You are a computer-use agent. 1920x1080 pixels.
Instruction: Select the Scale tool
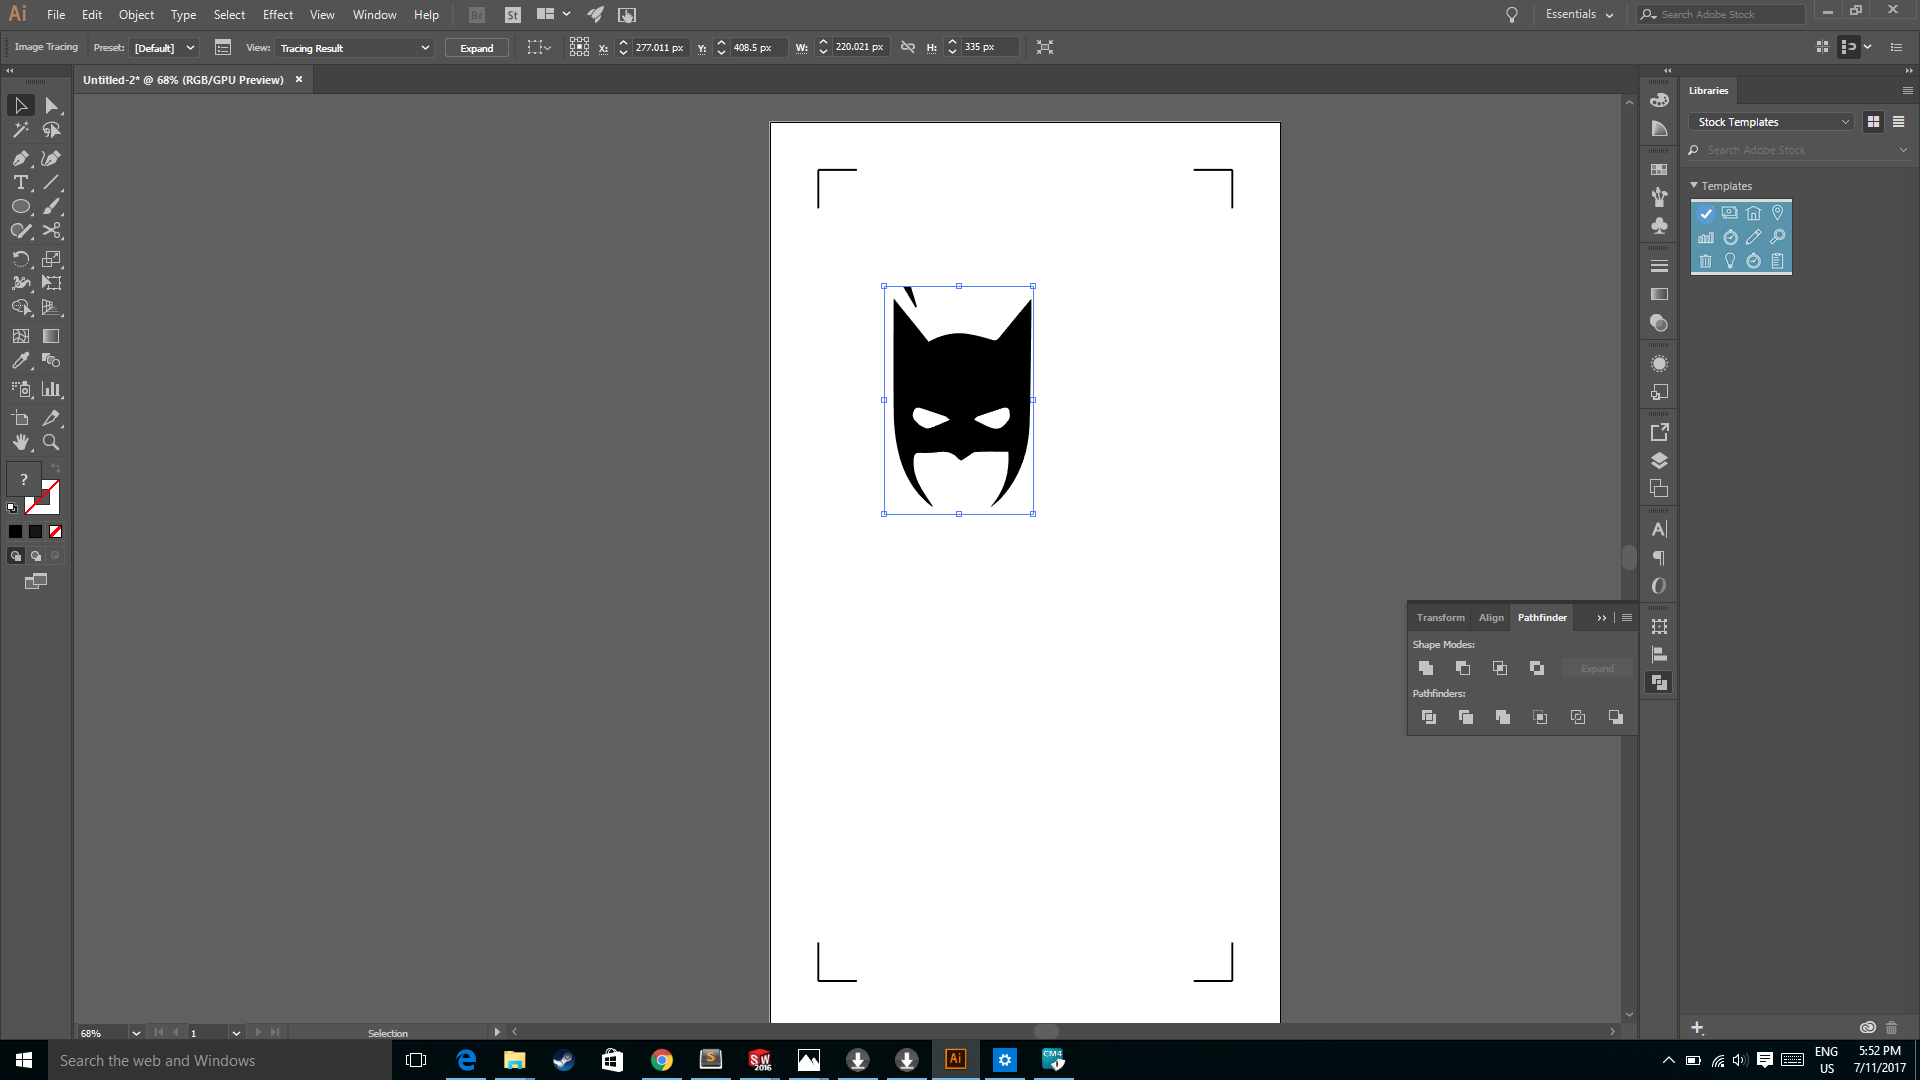(x=51, y=259)
